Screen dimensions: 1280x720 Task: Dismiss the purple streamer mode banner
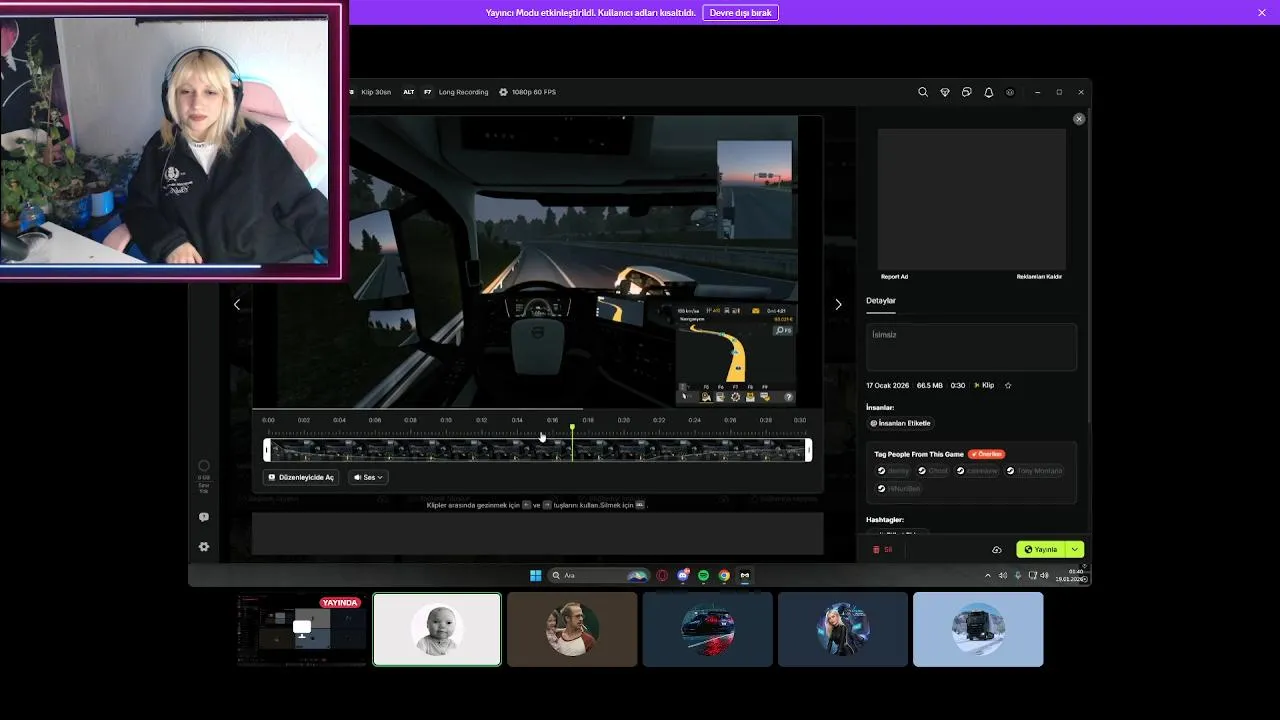1262,13
